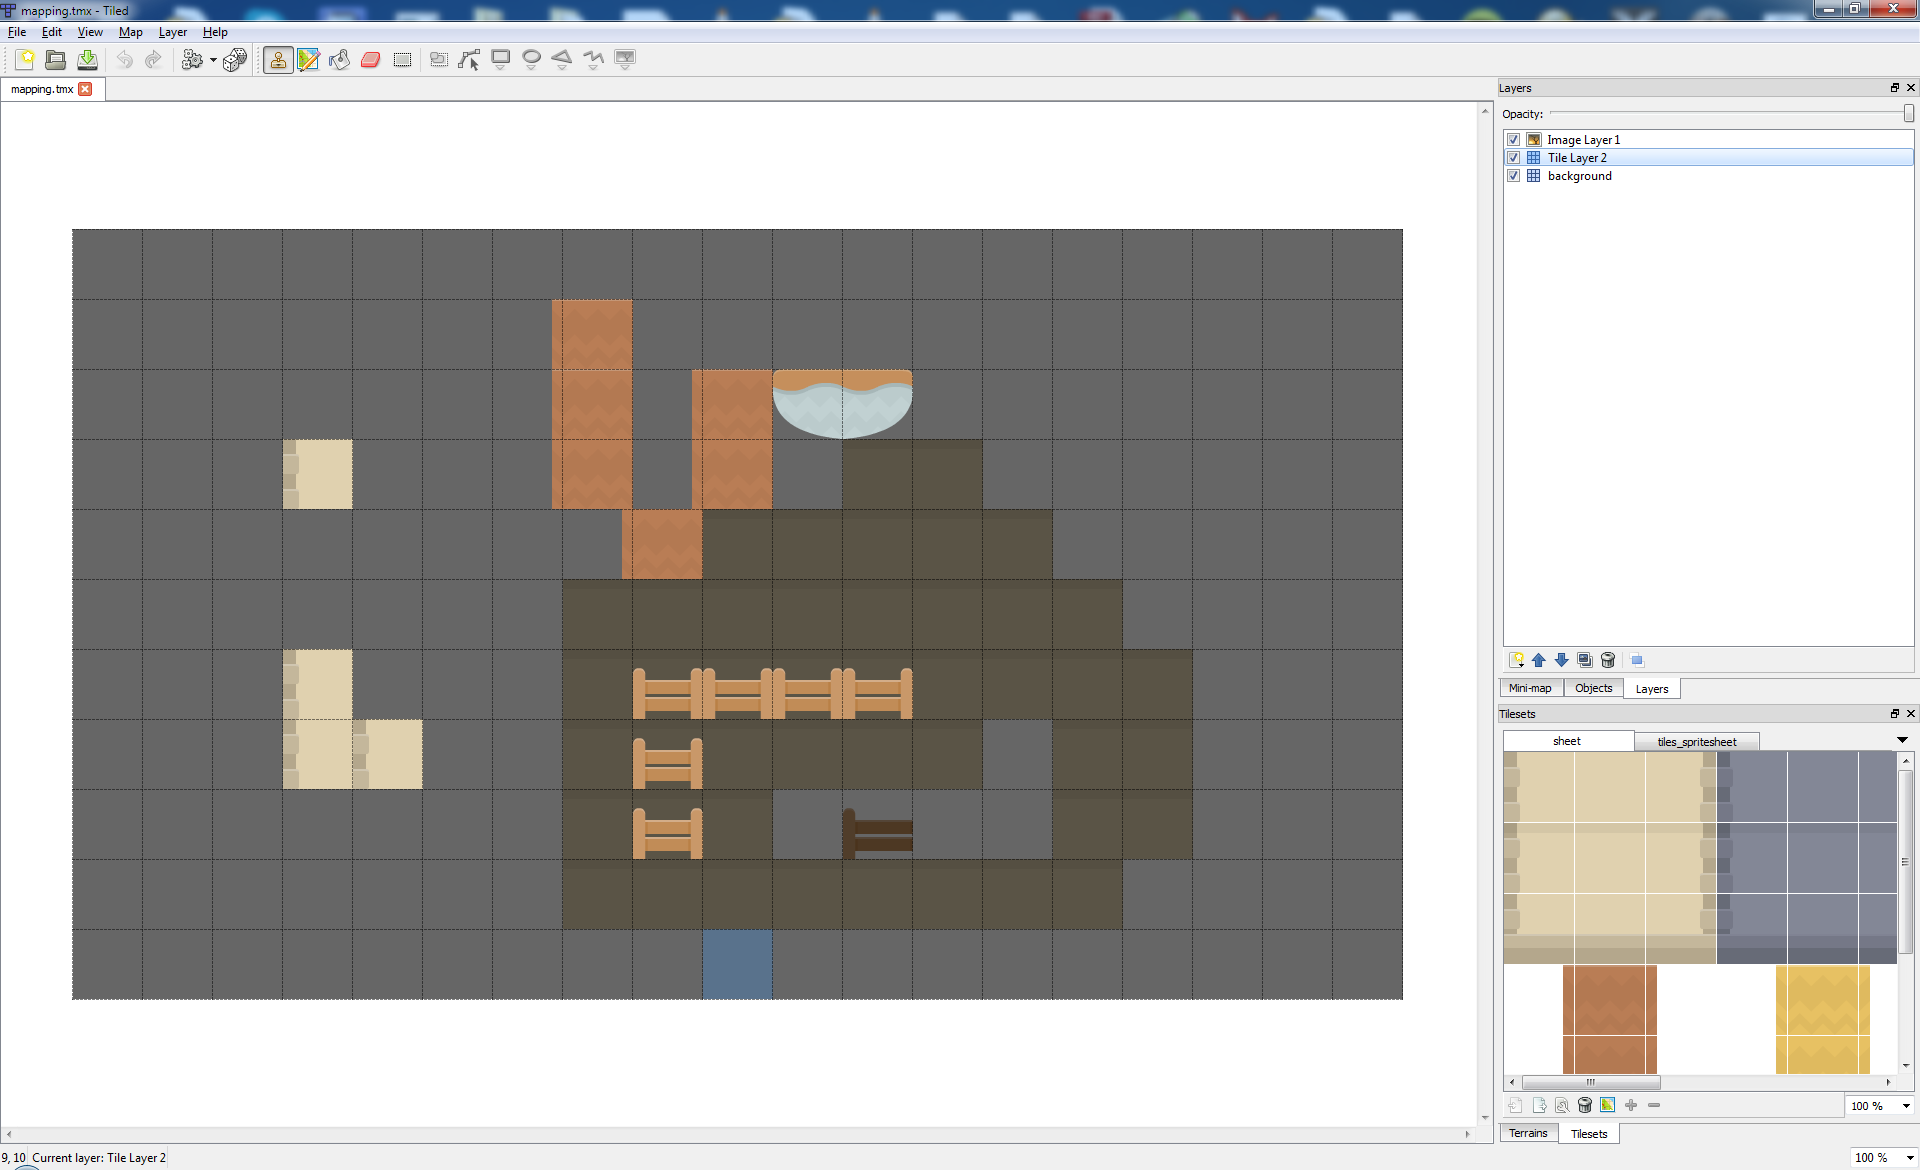This screenshot has height=1170, width=1920.
Task: Lower layer with the down arrow
Action: (1562, 660)
